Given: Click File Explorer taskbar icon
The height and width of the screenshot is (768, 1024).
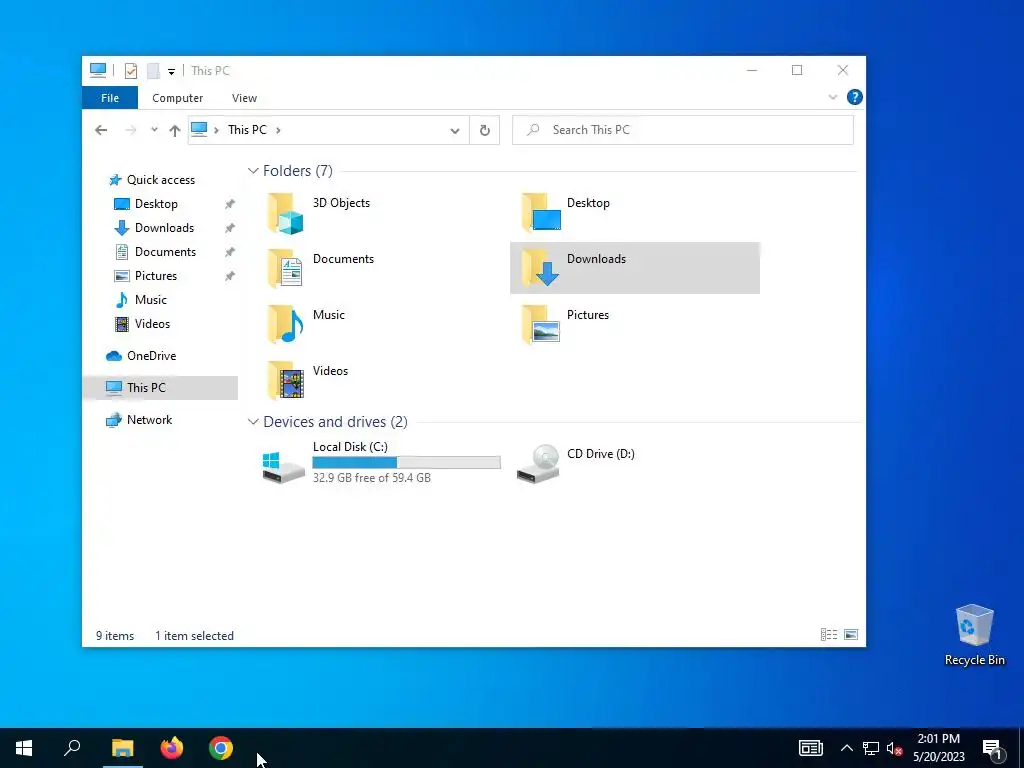Looking at the screenshot, I should 122,748.
